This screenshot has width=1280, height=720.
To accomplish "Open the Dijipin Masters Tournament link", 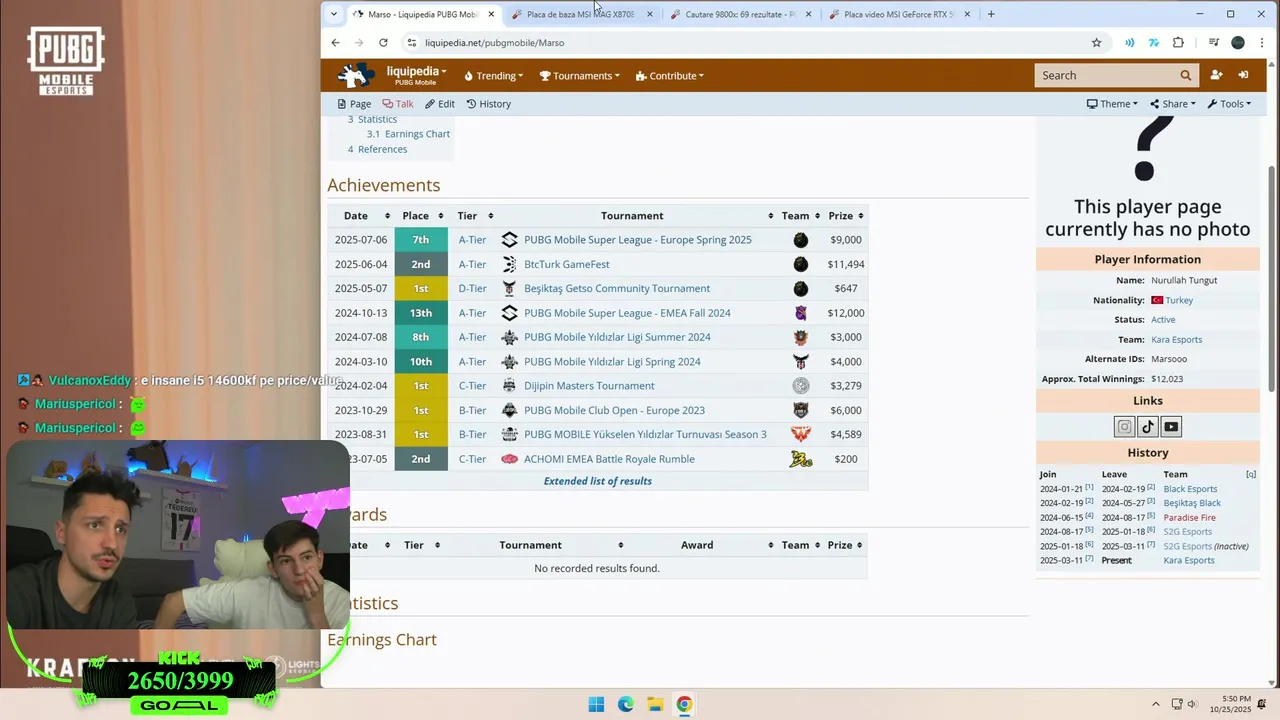I will [589, 386].
